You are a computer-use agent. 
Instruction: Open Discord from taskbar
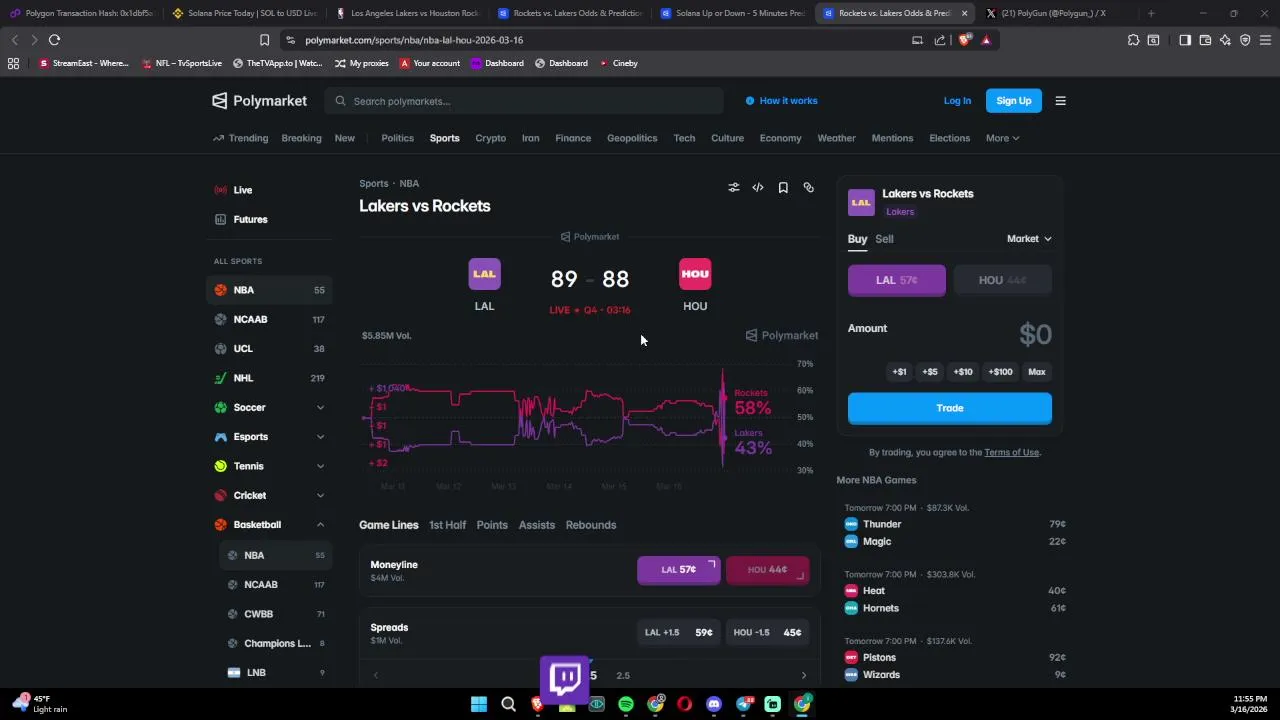714,704
